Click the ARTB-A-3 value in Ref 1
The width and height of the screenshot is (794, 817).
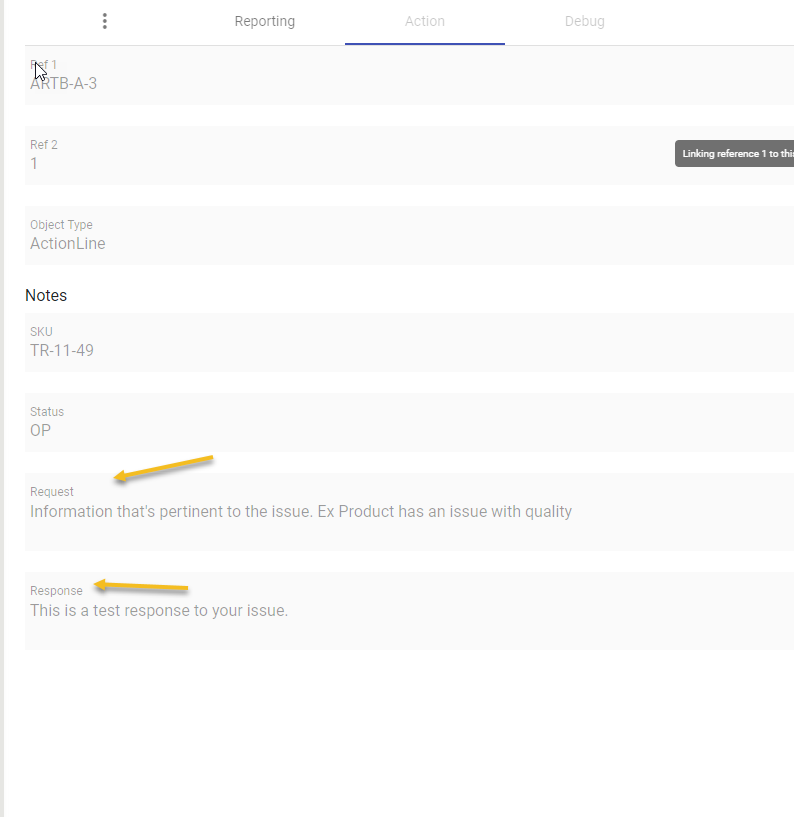pyautogui.click(x=64, y=84)
